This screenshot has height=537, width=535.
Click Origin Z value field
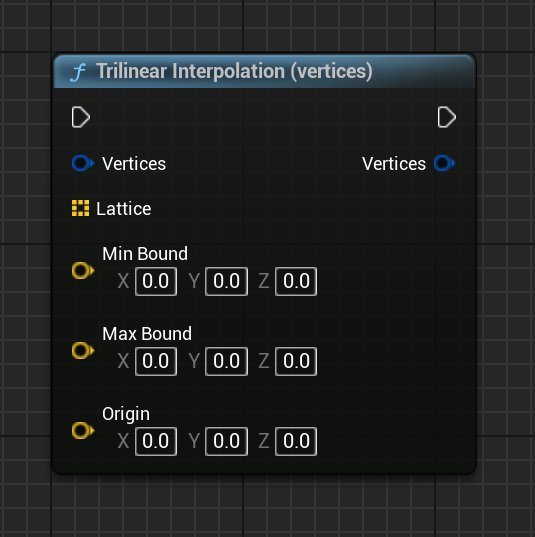click(x=296, y=441)
